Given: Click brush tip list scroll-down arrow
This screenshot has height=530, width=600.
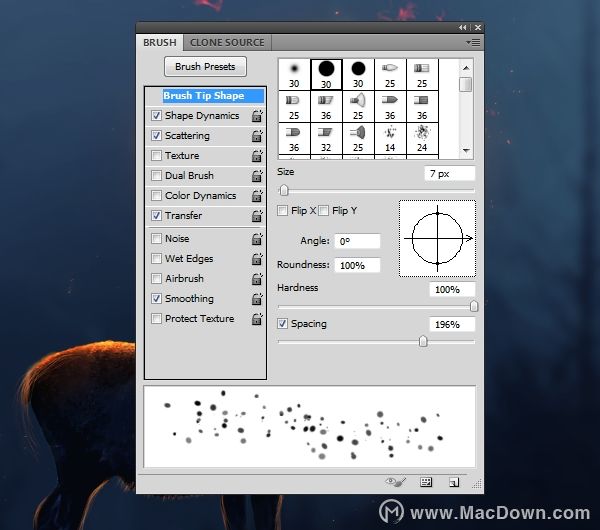Looking at the screenshot, I should 466,150.
